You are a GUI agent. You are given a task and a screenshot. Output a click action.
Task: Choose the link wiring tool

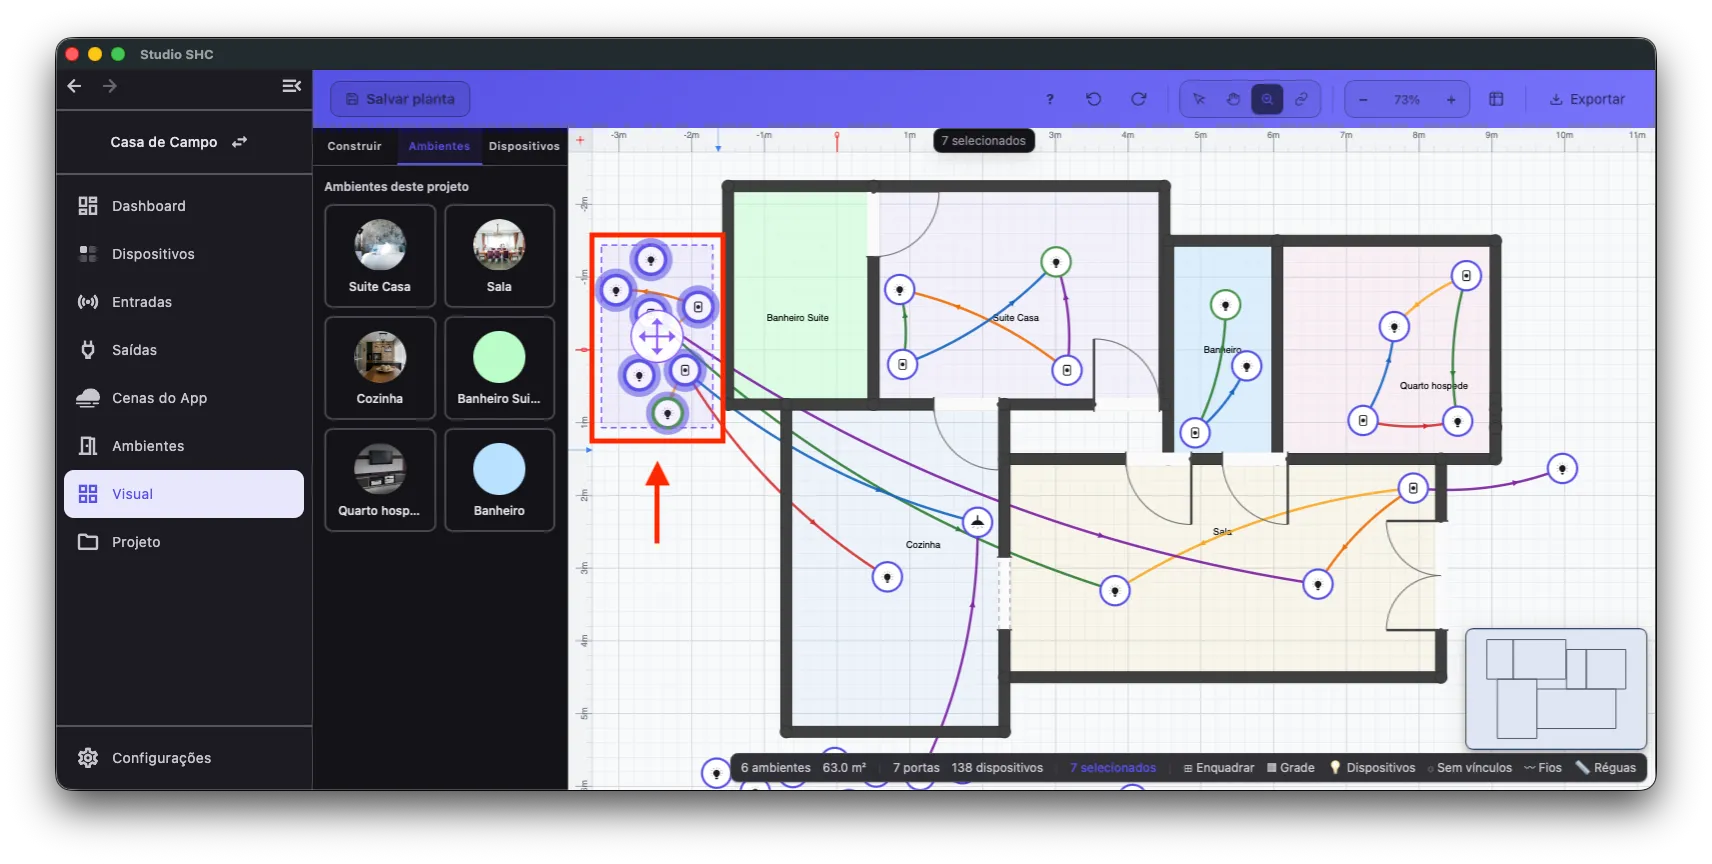pos(1301,99)
